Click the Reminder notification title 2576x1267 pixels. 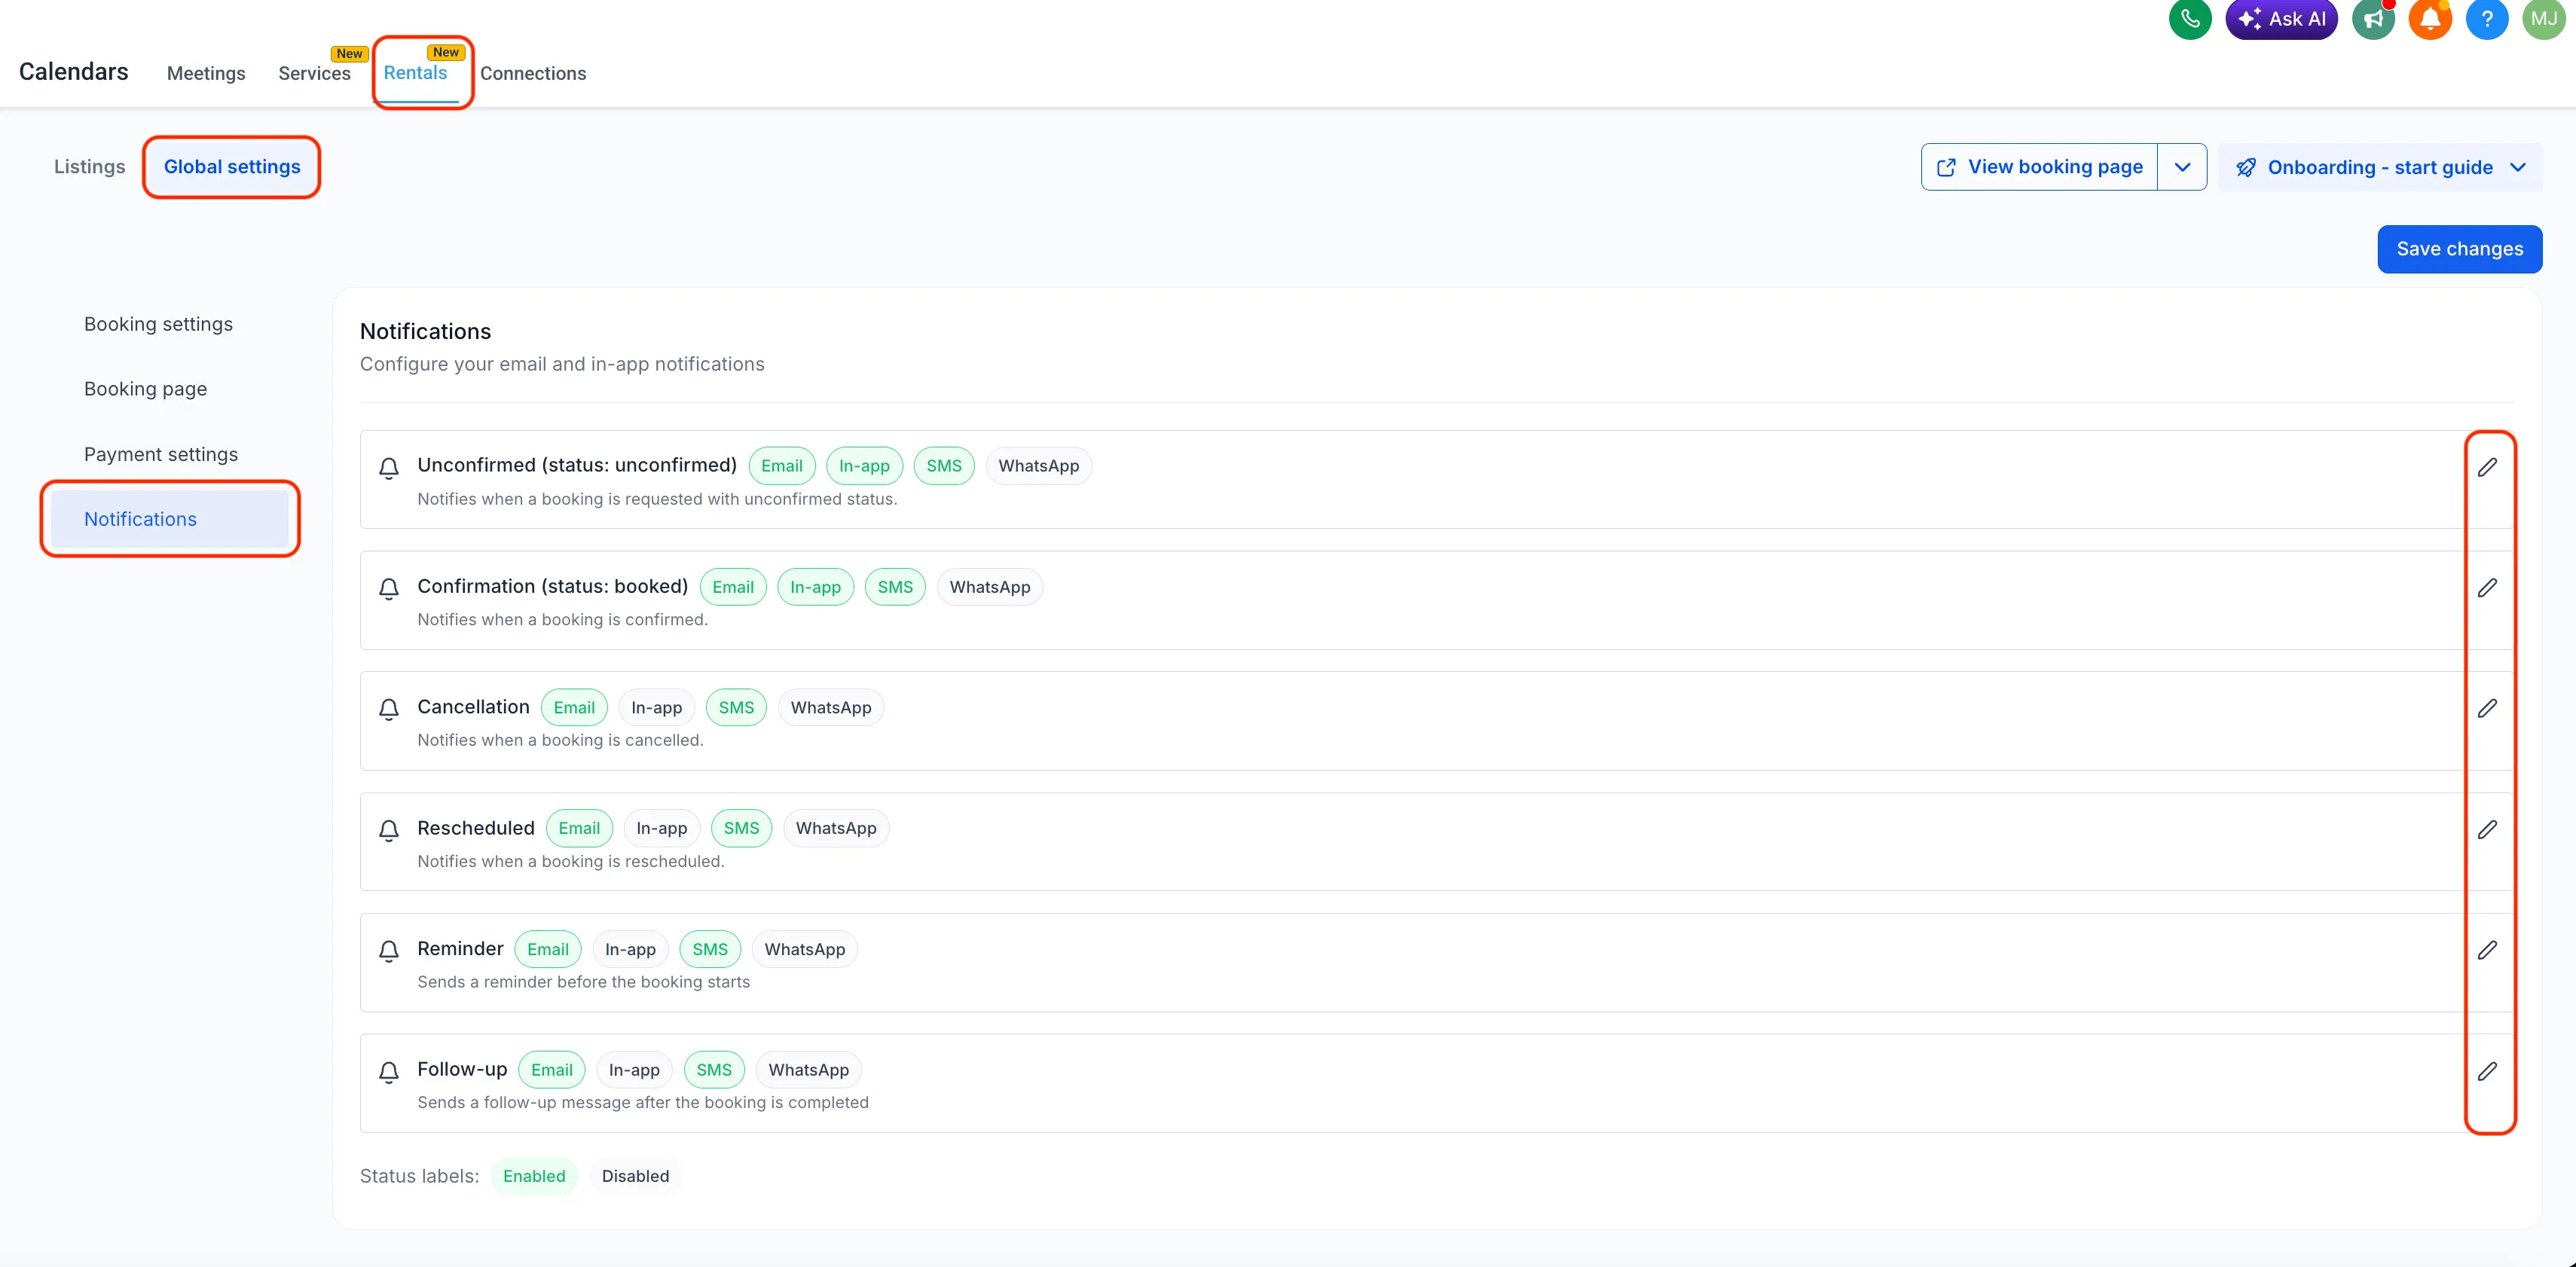click(x=460, y=948)
